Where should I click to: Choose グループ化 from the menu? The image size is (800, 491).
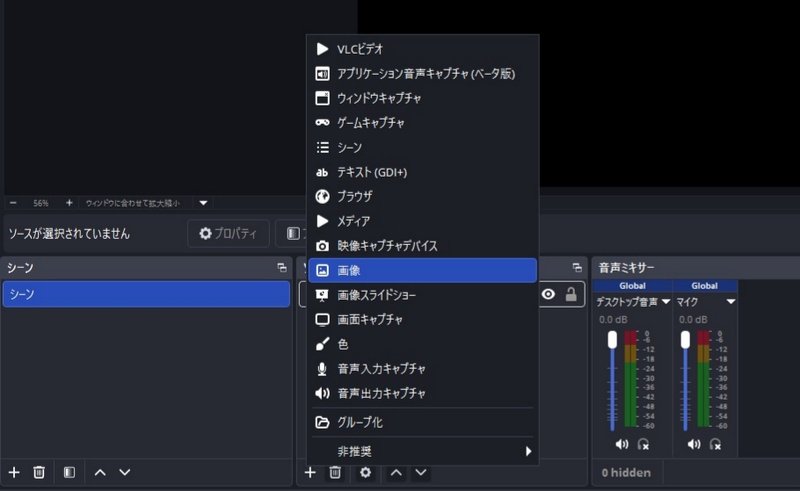(422, 422)
